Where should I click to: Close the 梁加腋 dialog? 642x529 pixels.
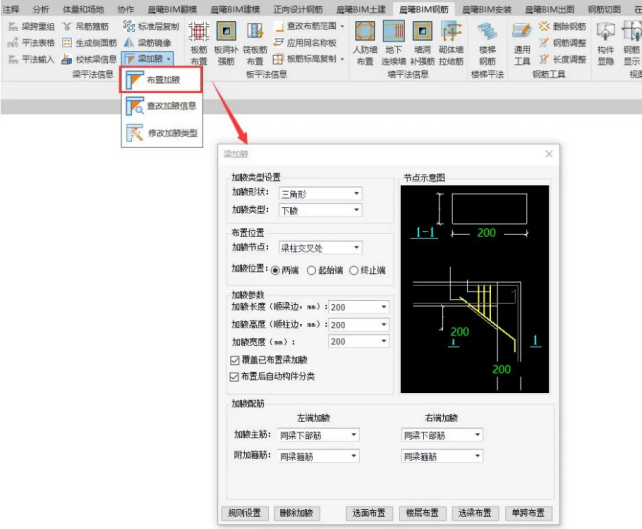[x=549, y=154]
